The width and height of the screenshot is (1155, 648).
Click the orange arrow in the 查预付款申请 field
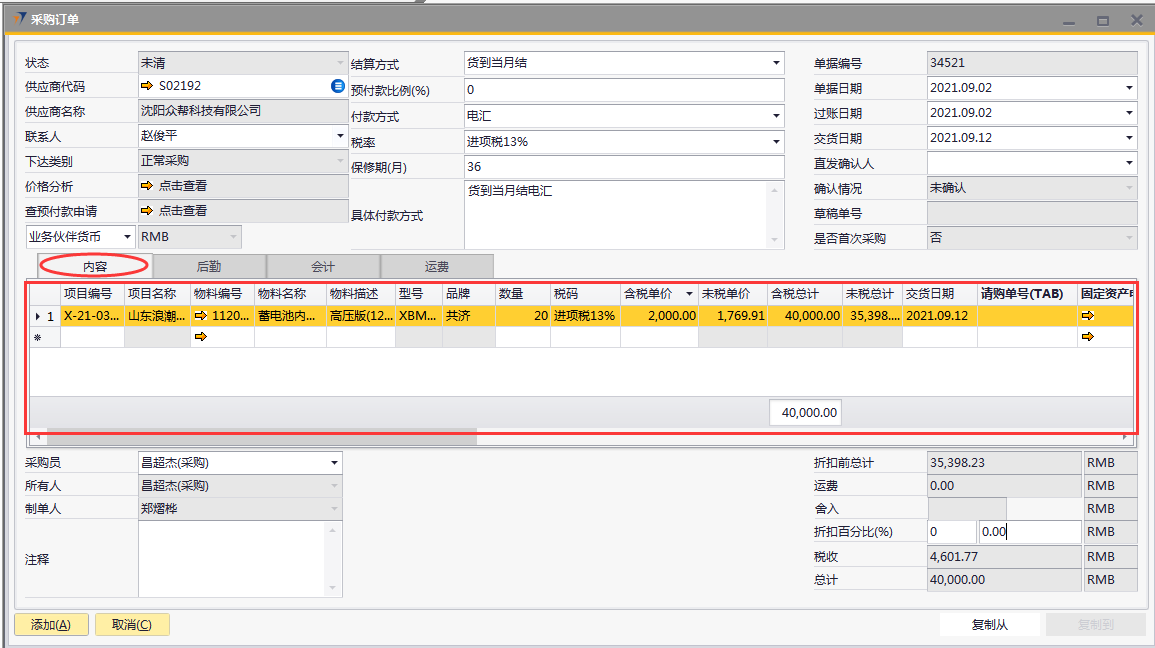tap(146, 211)
